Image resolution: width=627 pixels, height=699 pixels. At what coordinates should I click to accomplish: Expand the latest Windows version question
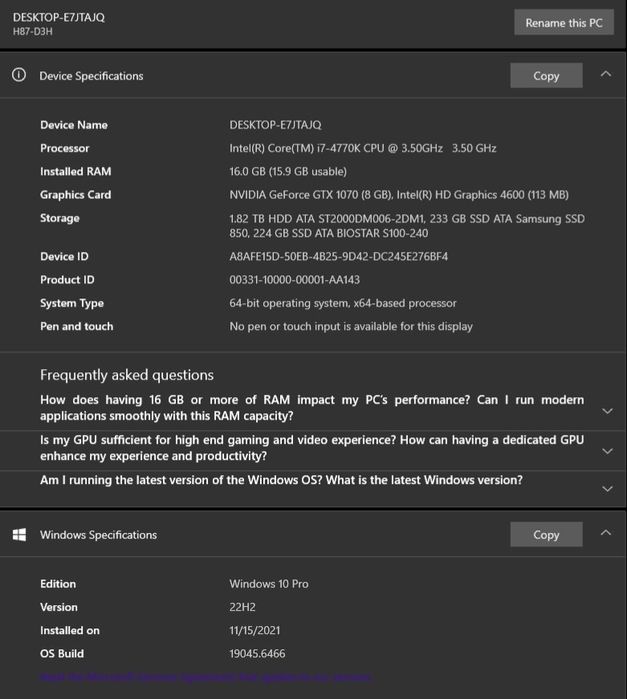click(x=607, y=489)
